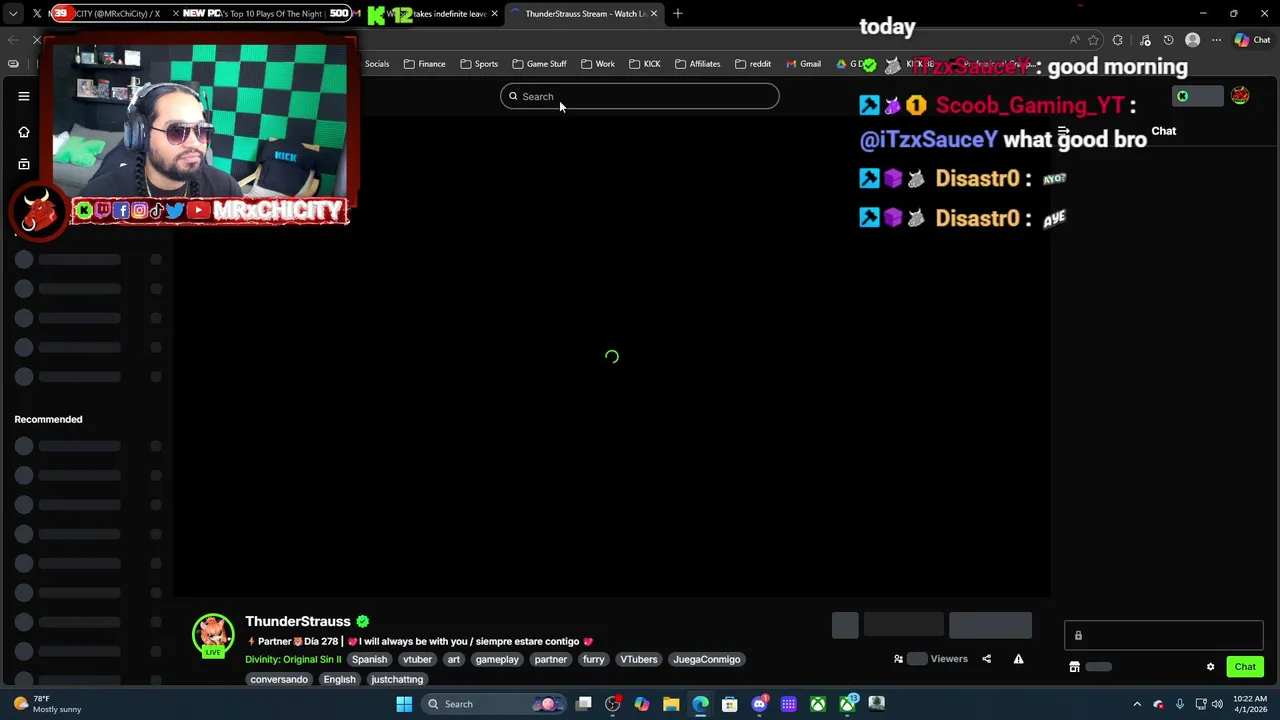Open the reddit bookmarks folder
This screenshot has width=1280, height=720.
753,64
